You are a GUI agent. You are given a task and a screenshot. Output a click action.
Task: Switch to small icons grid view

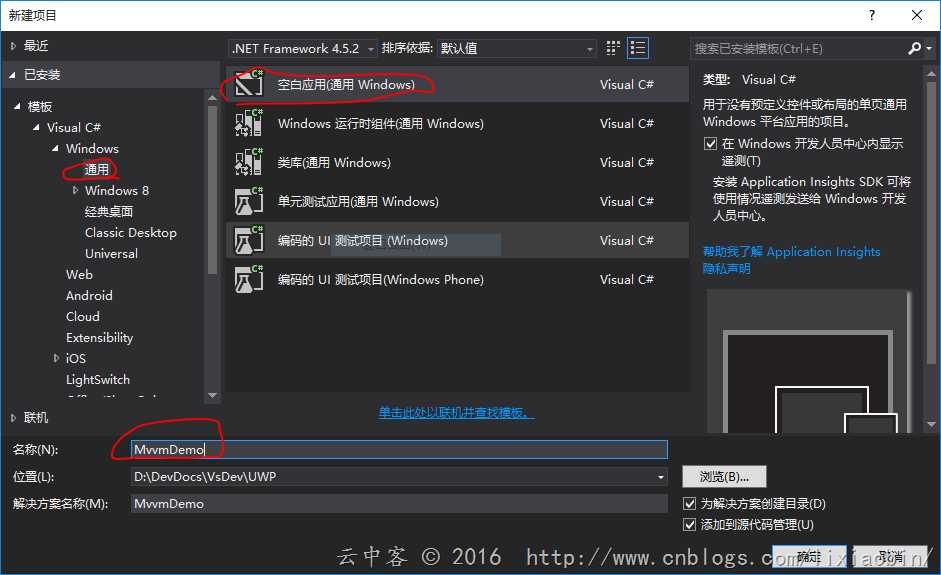click(613, 48)
